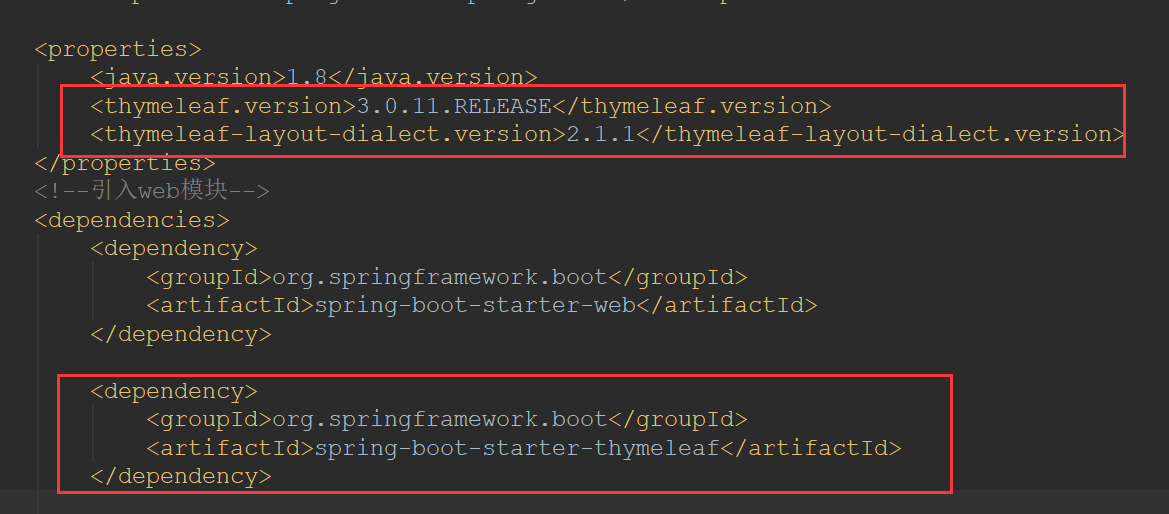Viewport: 1169px width, 514px height.
Task: Click the opening <thymeleaf.version> tag
Action: [x=224, y=106]
